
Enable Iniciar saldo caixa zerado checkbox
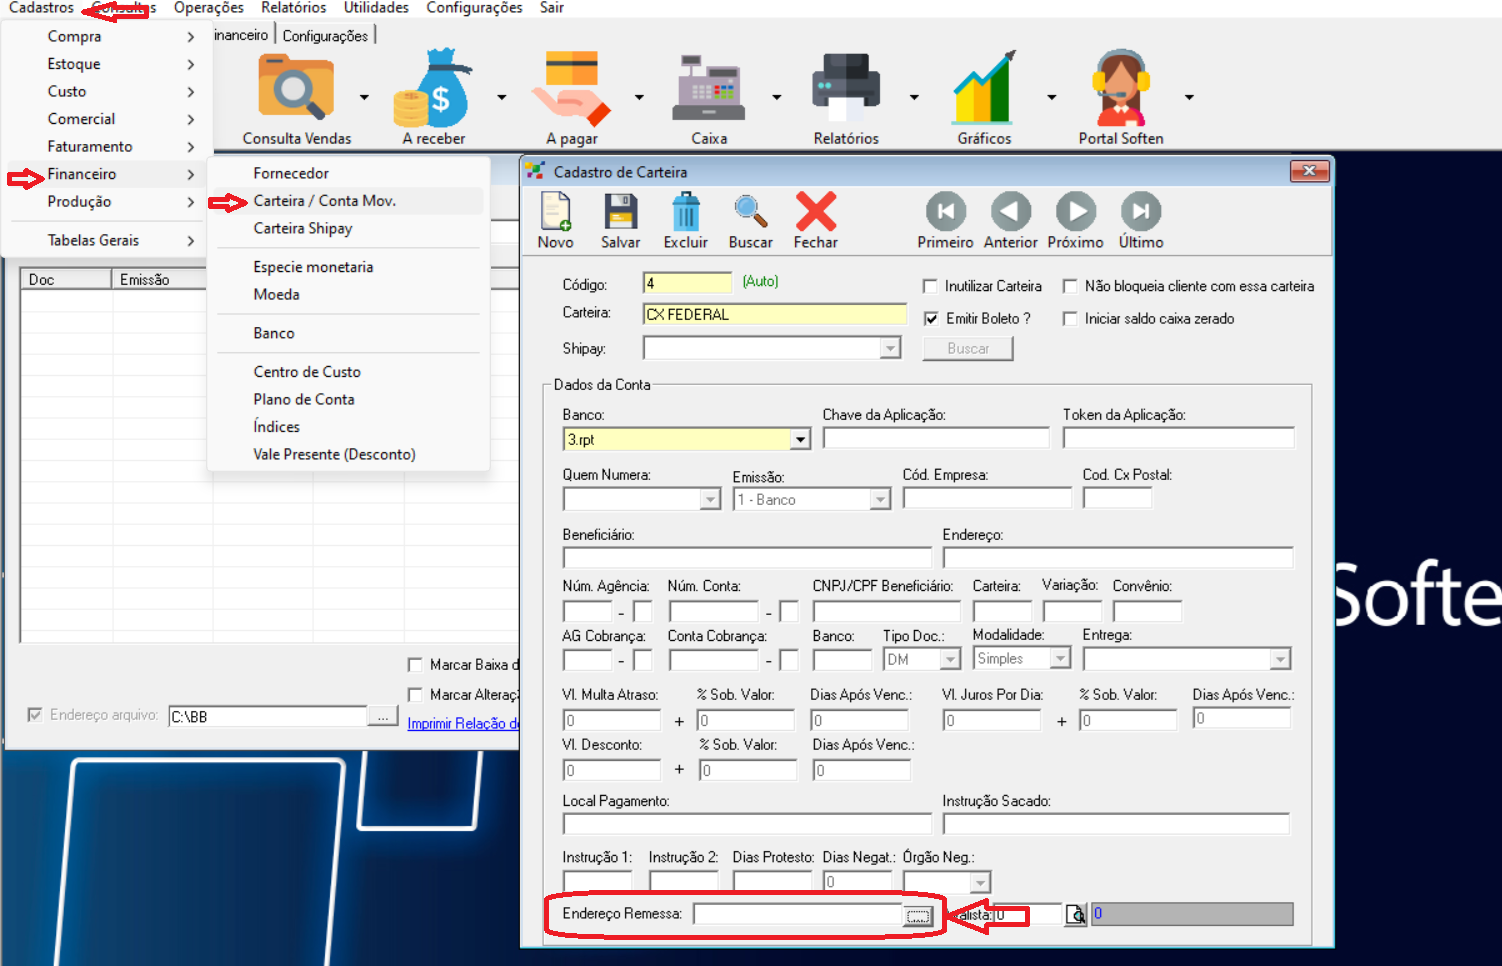pyautogui.click(x=1070, y=319)
